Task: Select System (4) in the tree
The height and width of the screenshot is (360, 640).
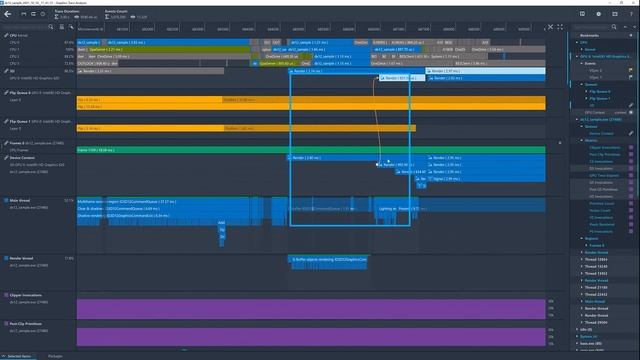Action: [588, 336]
